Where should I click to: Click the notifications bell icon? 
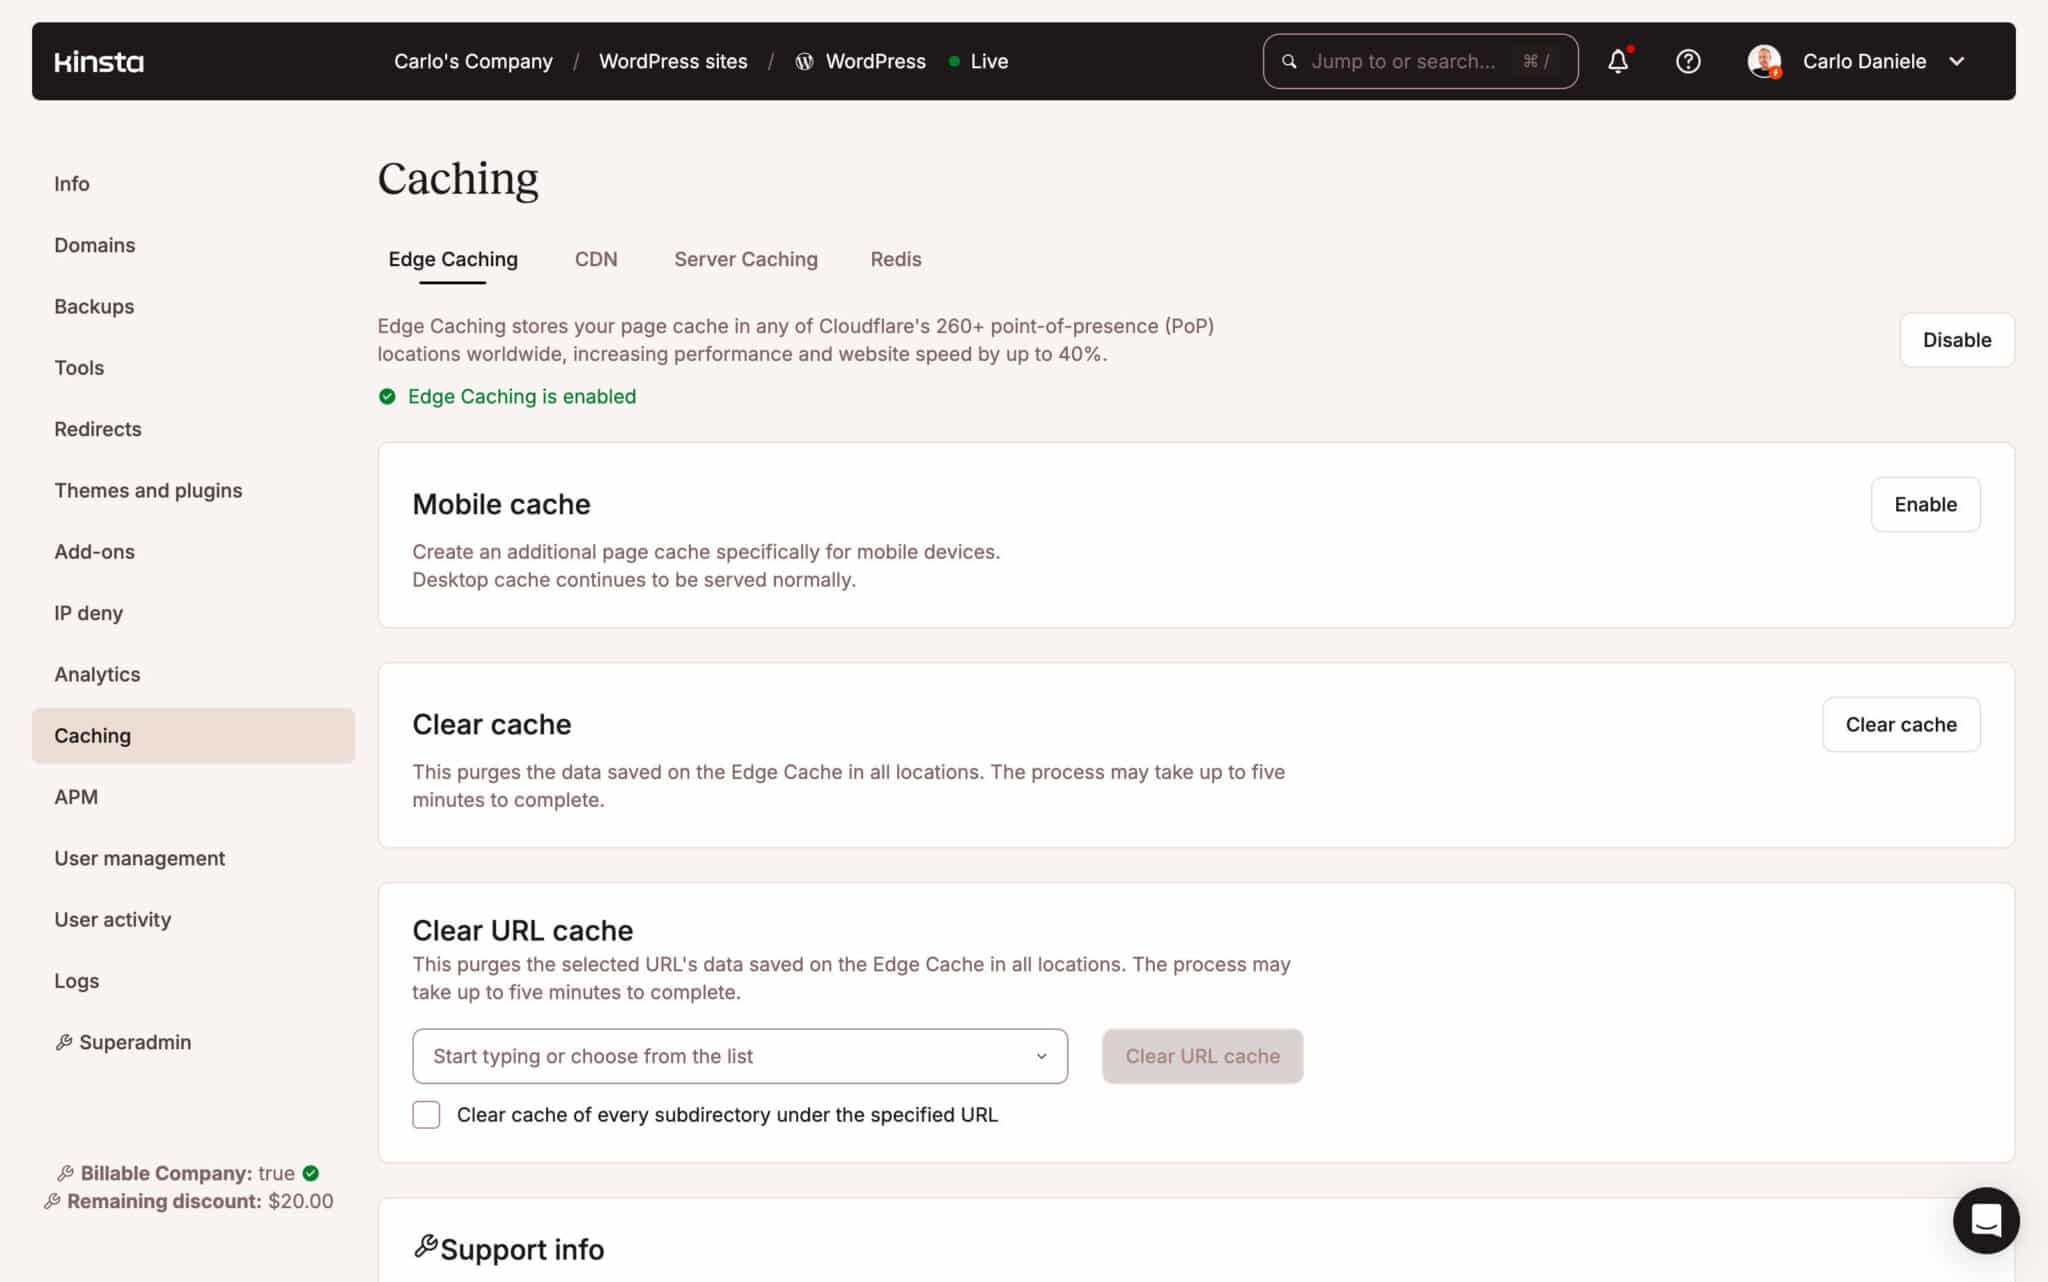1617,61
